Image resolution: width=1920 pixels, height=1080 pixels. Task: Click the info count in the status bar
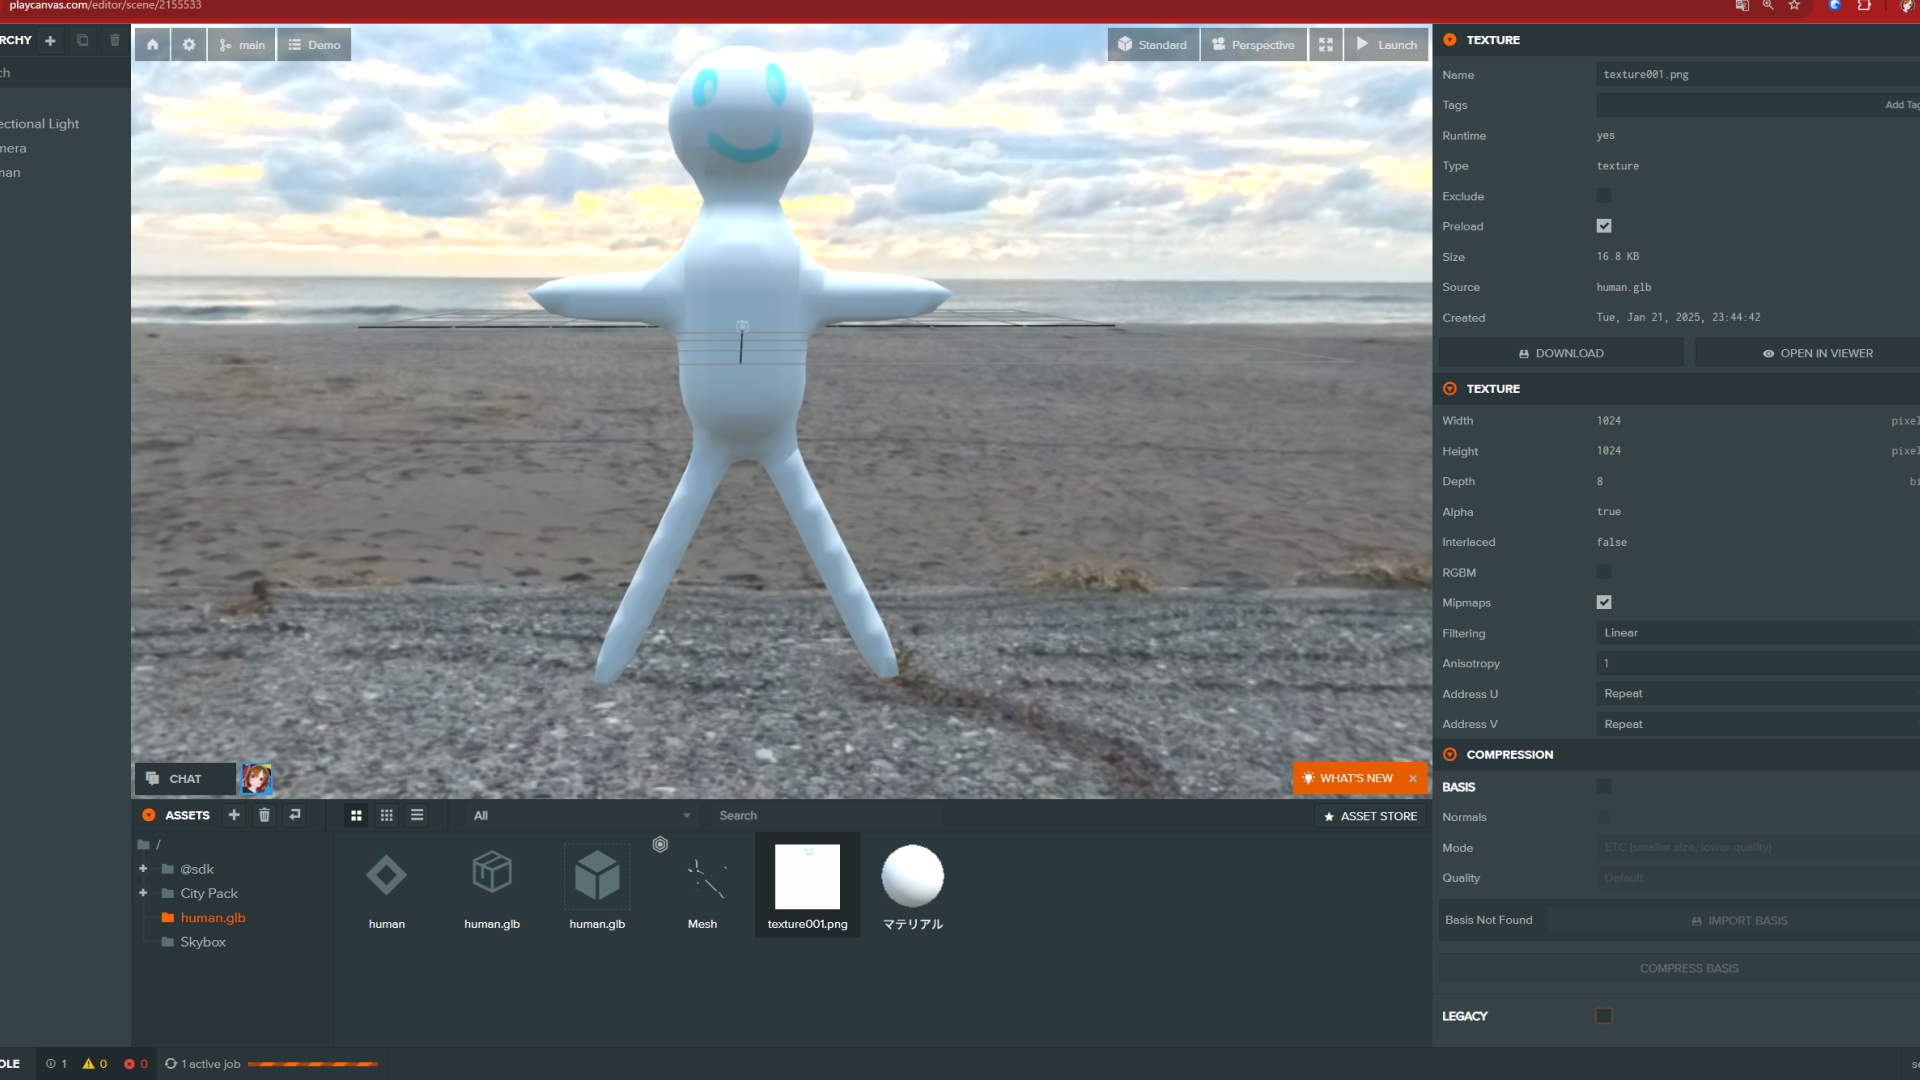coord(57,1064)
